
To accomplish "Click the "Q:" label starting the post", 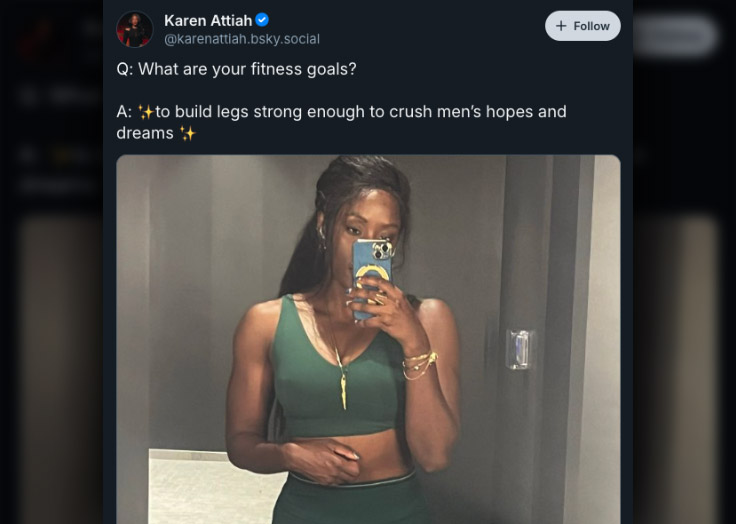I will click(x=125, y=69).
